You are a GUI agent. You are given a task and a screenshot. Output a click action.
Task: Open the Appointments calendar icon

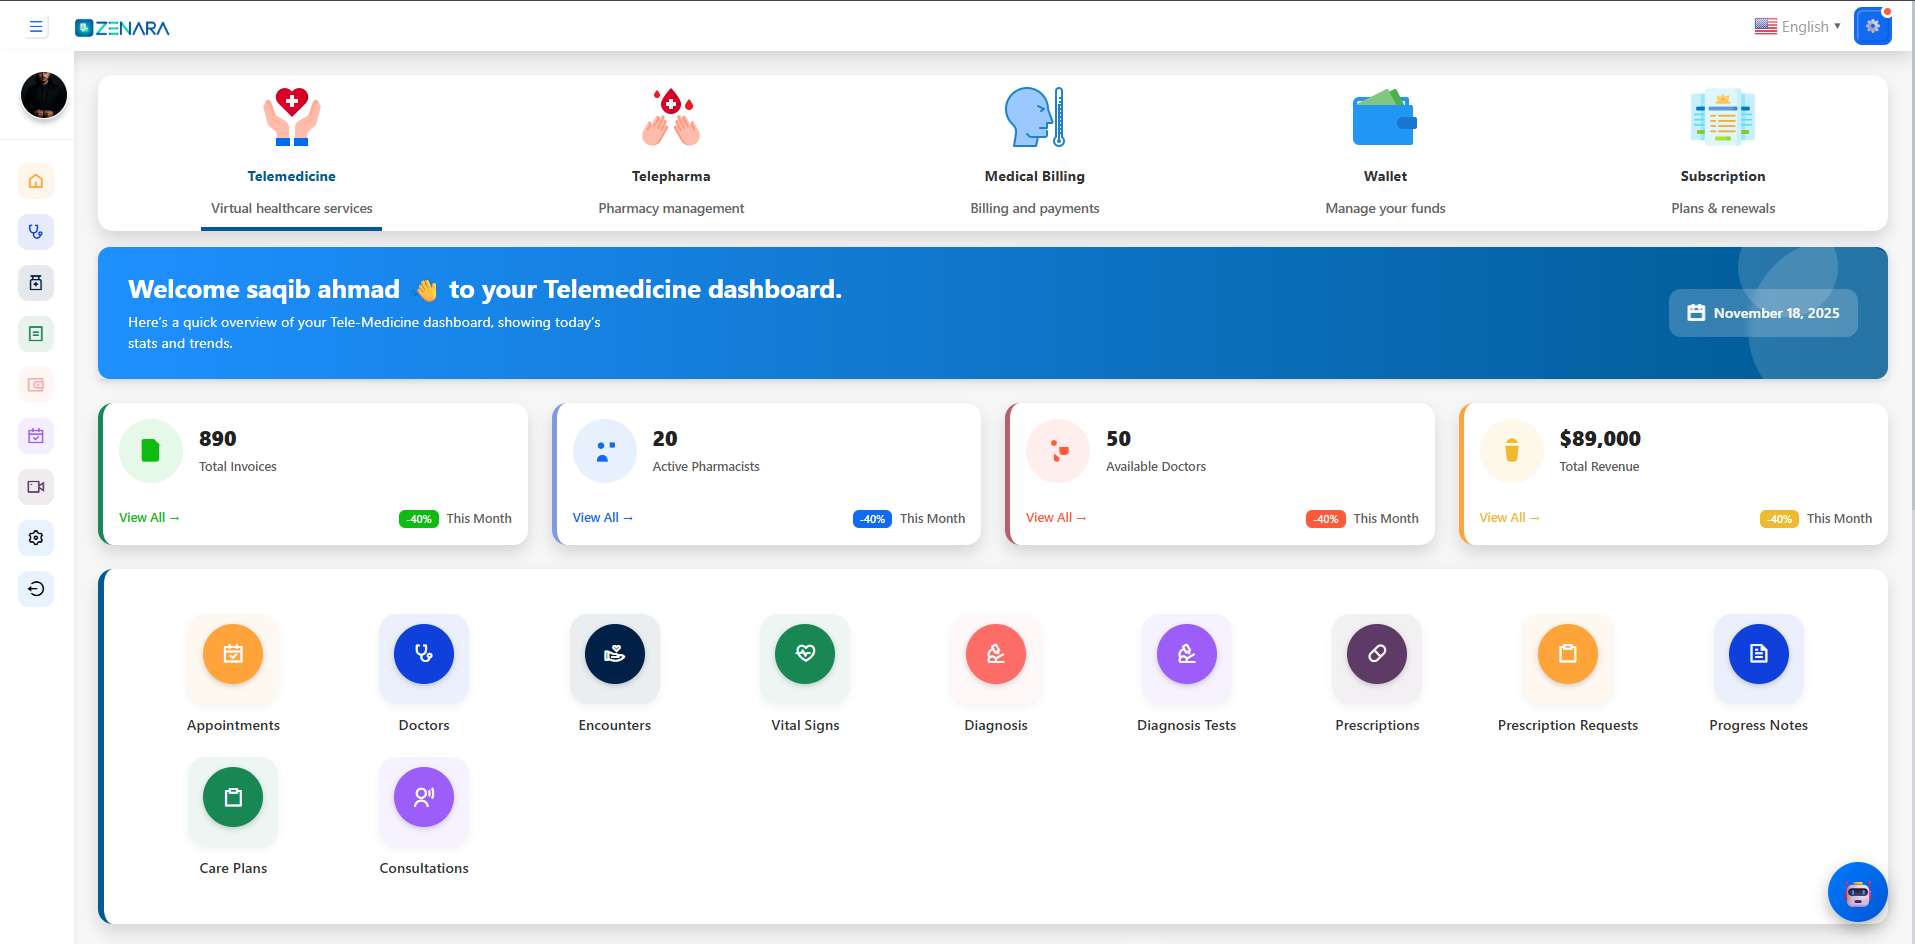tap(233, 654)
